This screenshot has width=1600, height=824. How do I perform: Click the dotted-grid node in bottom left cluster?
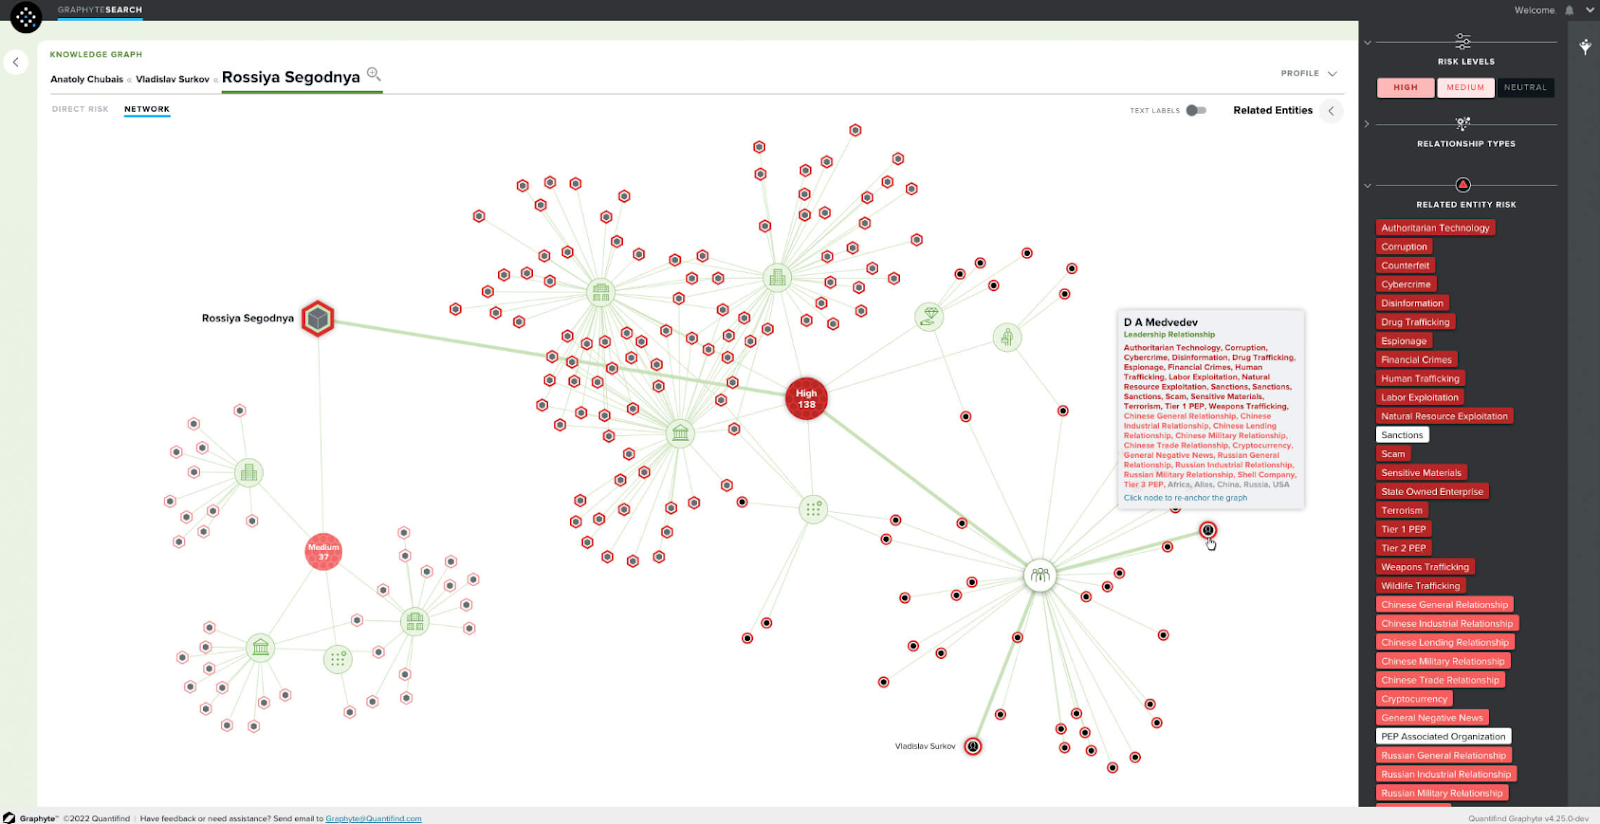coord(338,659)
